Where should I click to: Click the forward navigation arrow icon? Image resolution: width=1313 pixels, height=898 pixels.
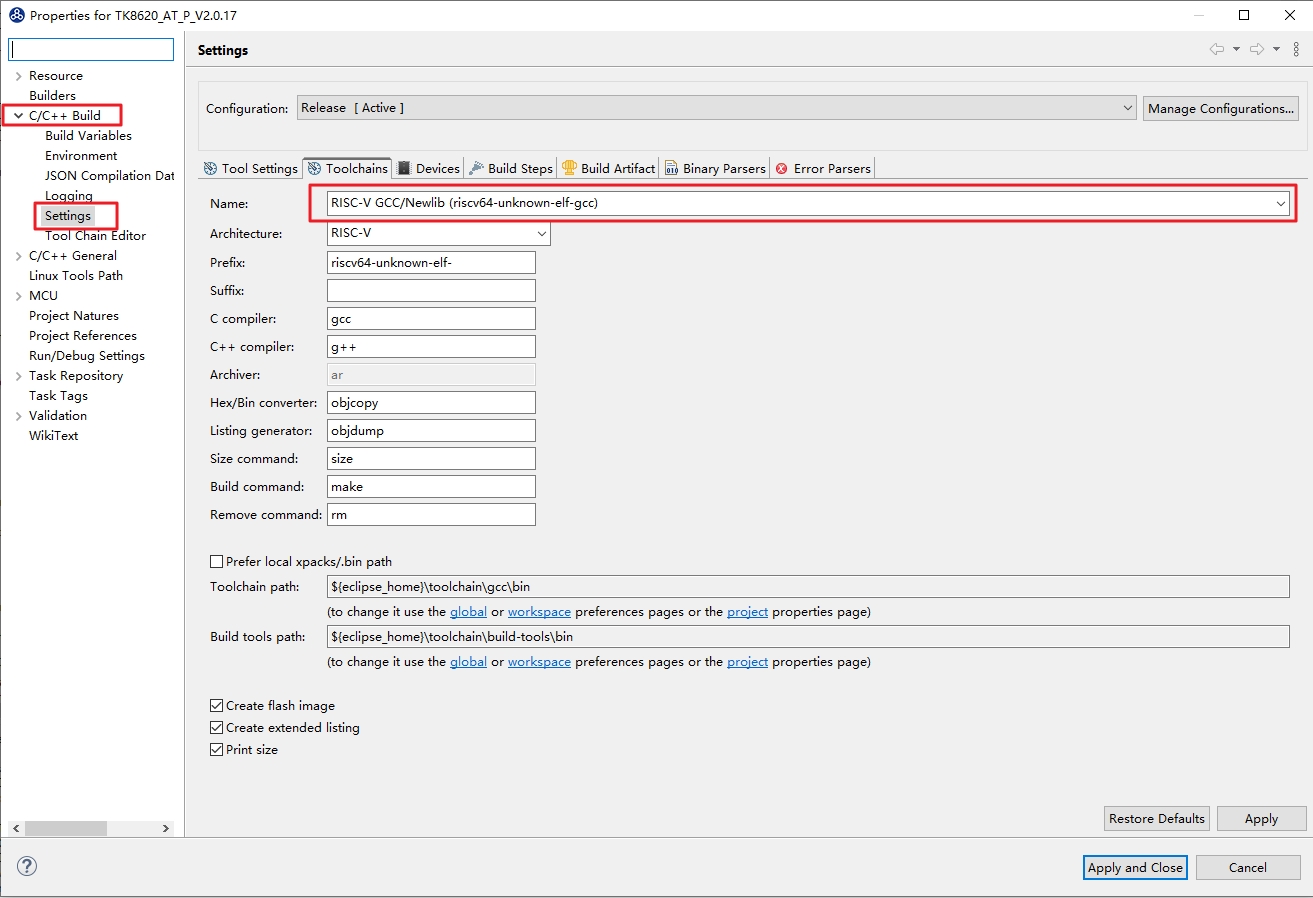click(1257, 49)
